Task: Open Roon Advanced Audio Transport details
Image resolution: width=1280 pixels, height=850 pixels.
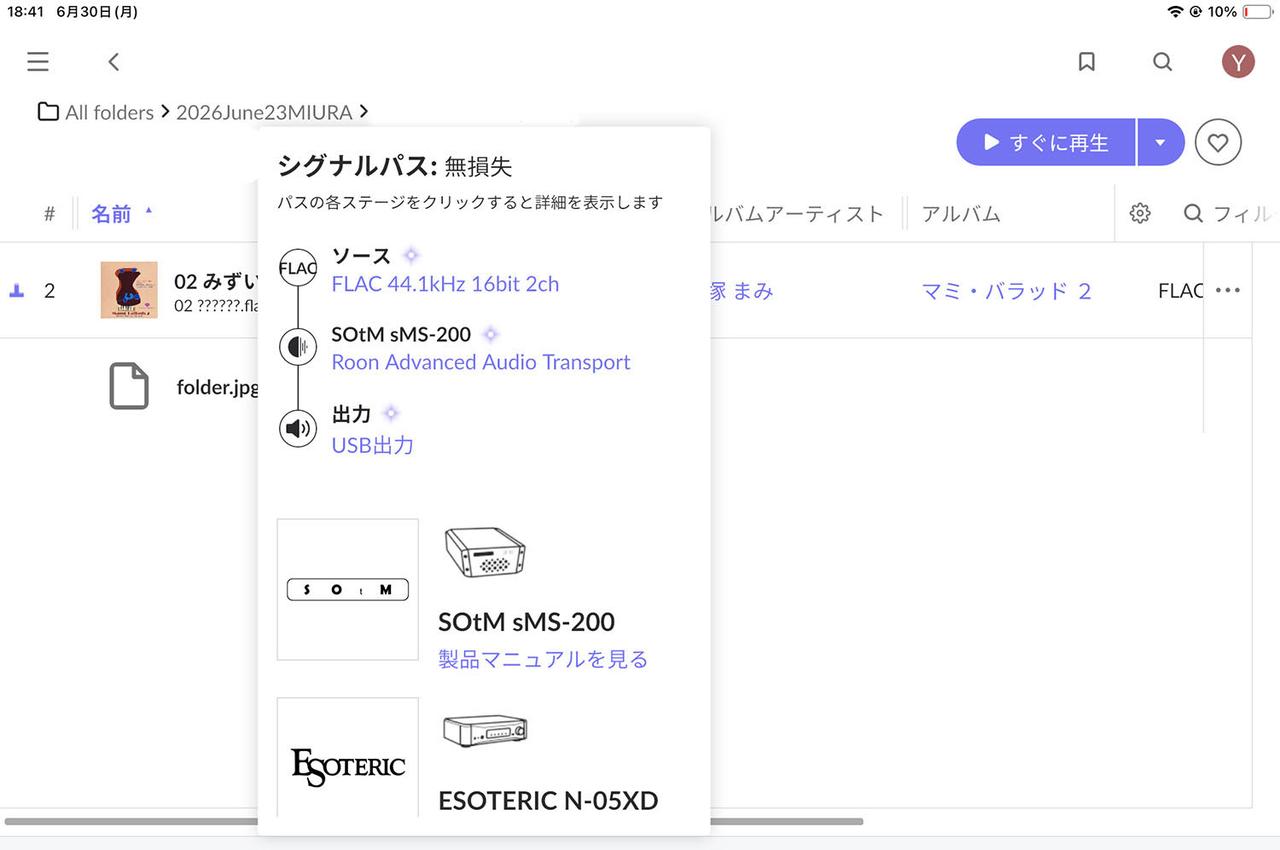Action: coord(481,362)
